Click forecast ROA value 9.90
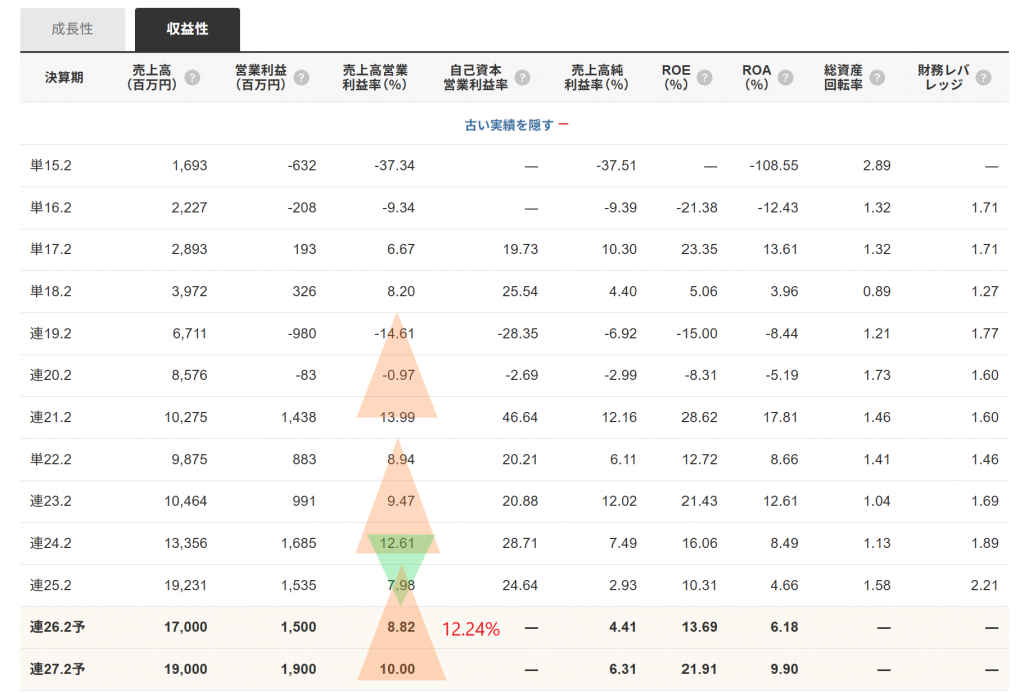 point(784,669)
